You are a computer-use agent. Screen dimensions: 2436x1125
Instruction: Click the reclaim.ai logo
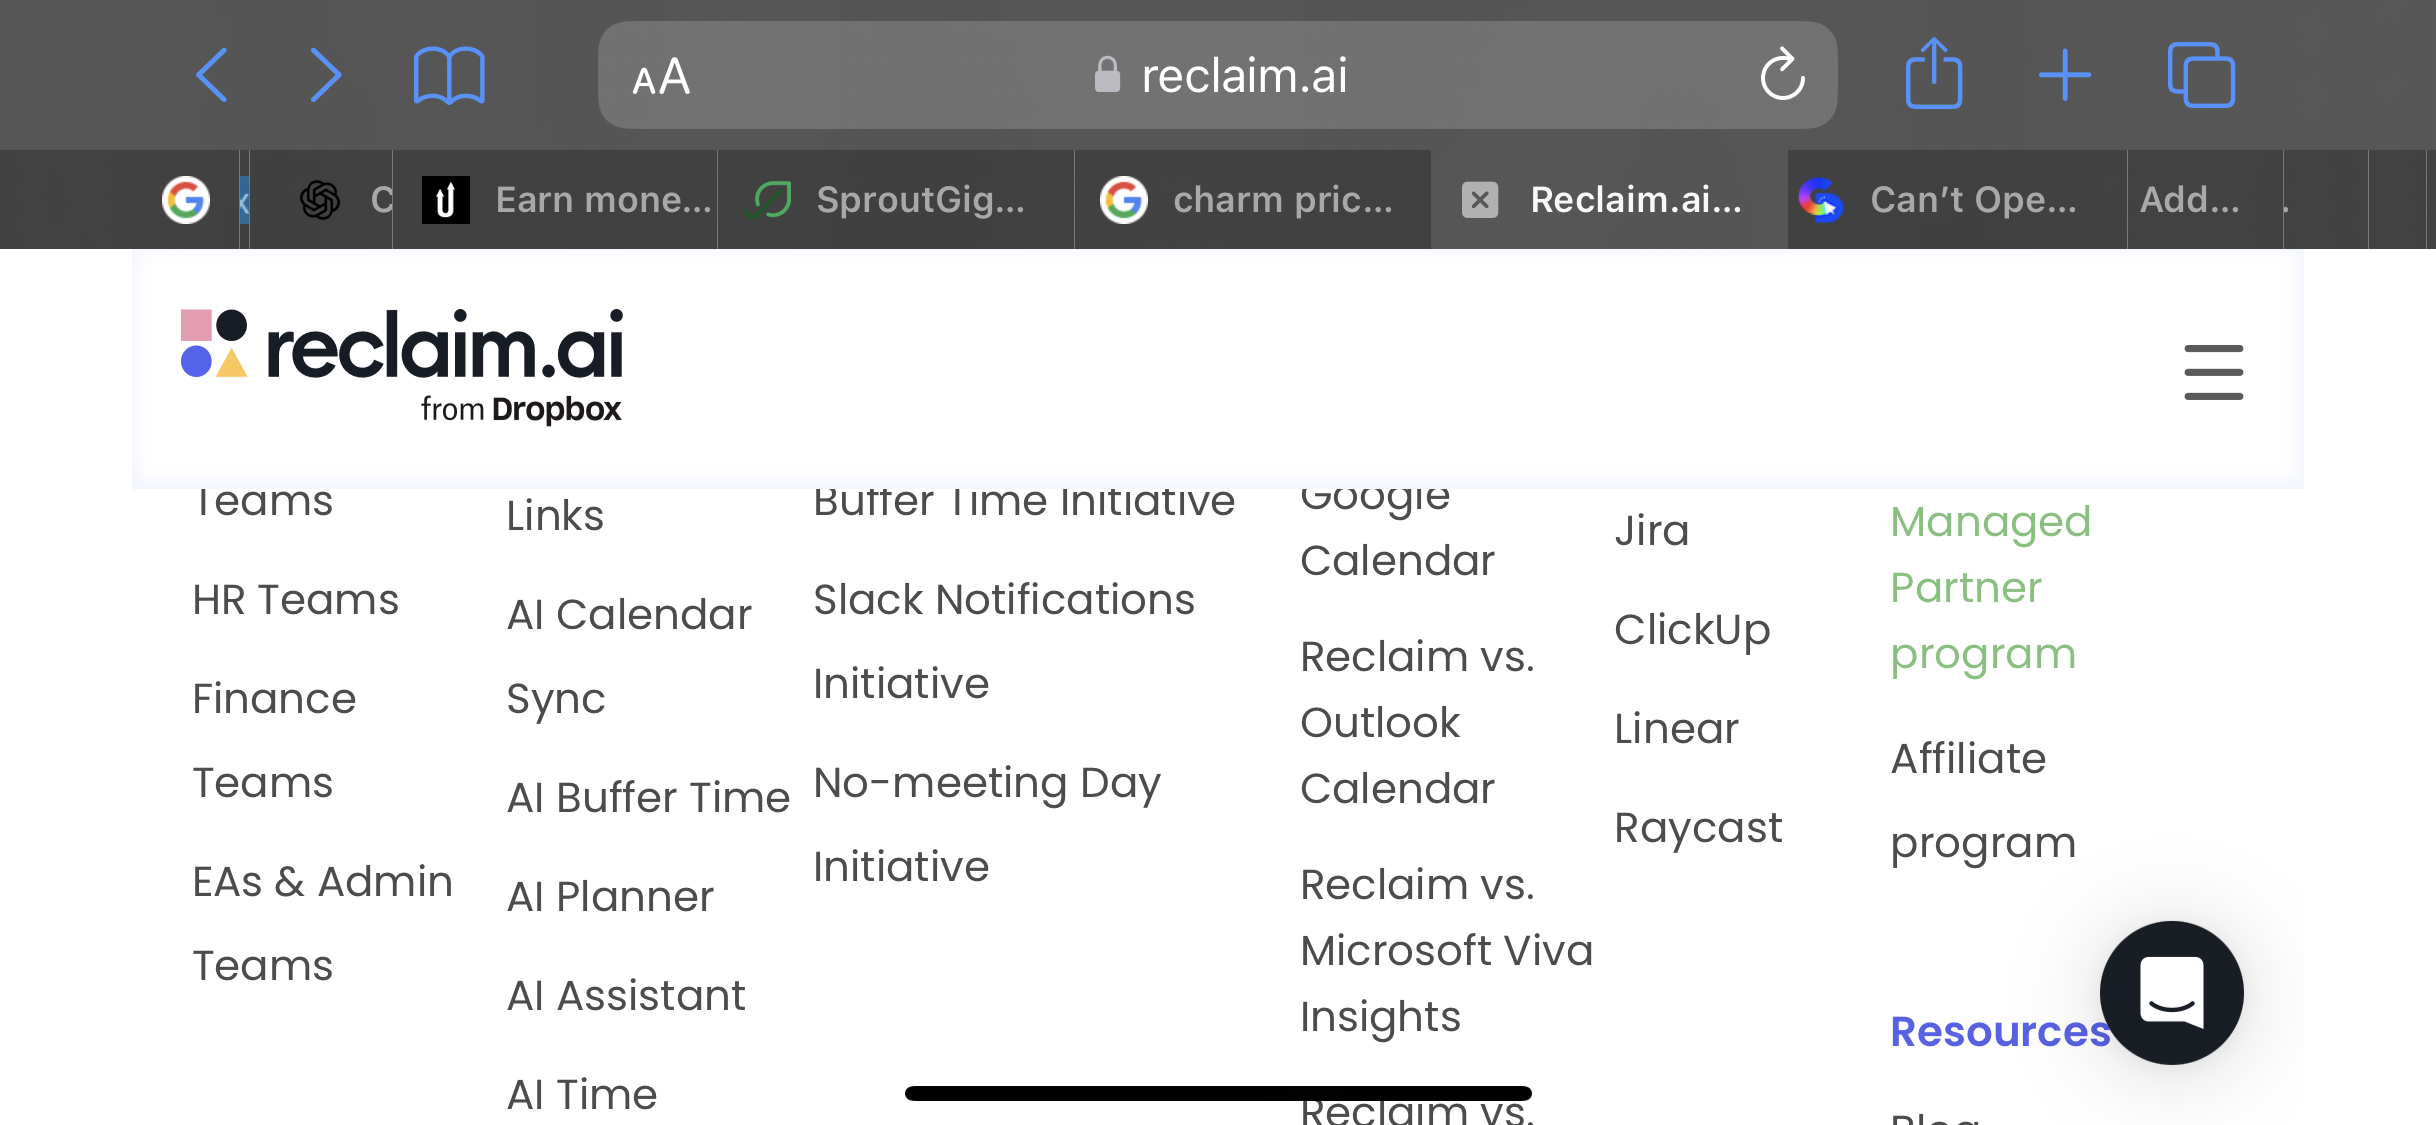(x=402, y=366)
